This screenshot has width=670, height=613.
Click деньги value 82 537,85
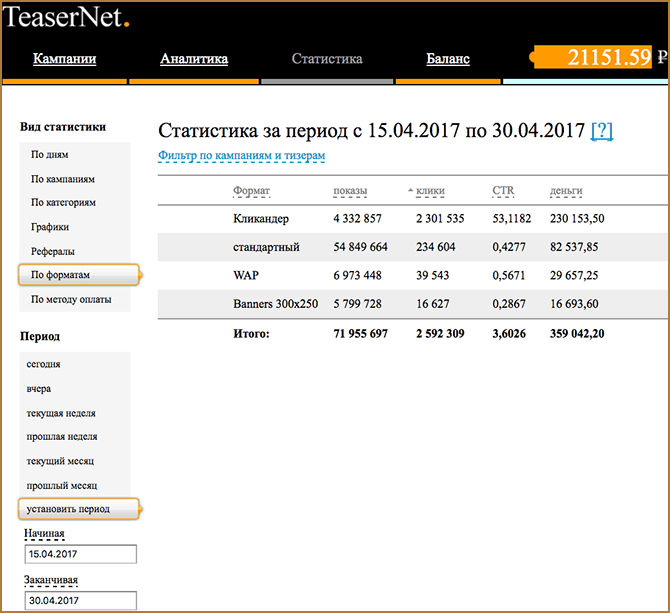click(x=574, y=247)
